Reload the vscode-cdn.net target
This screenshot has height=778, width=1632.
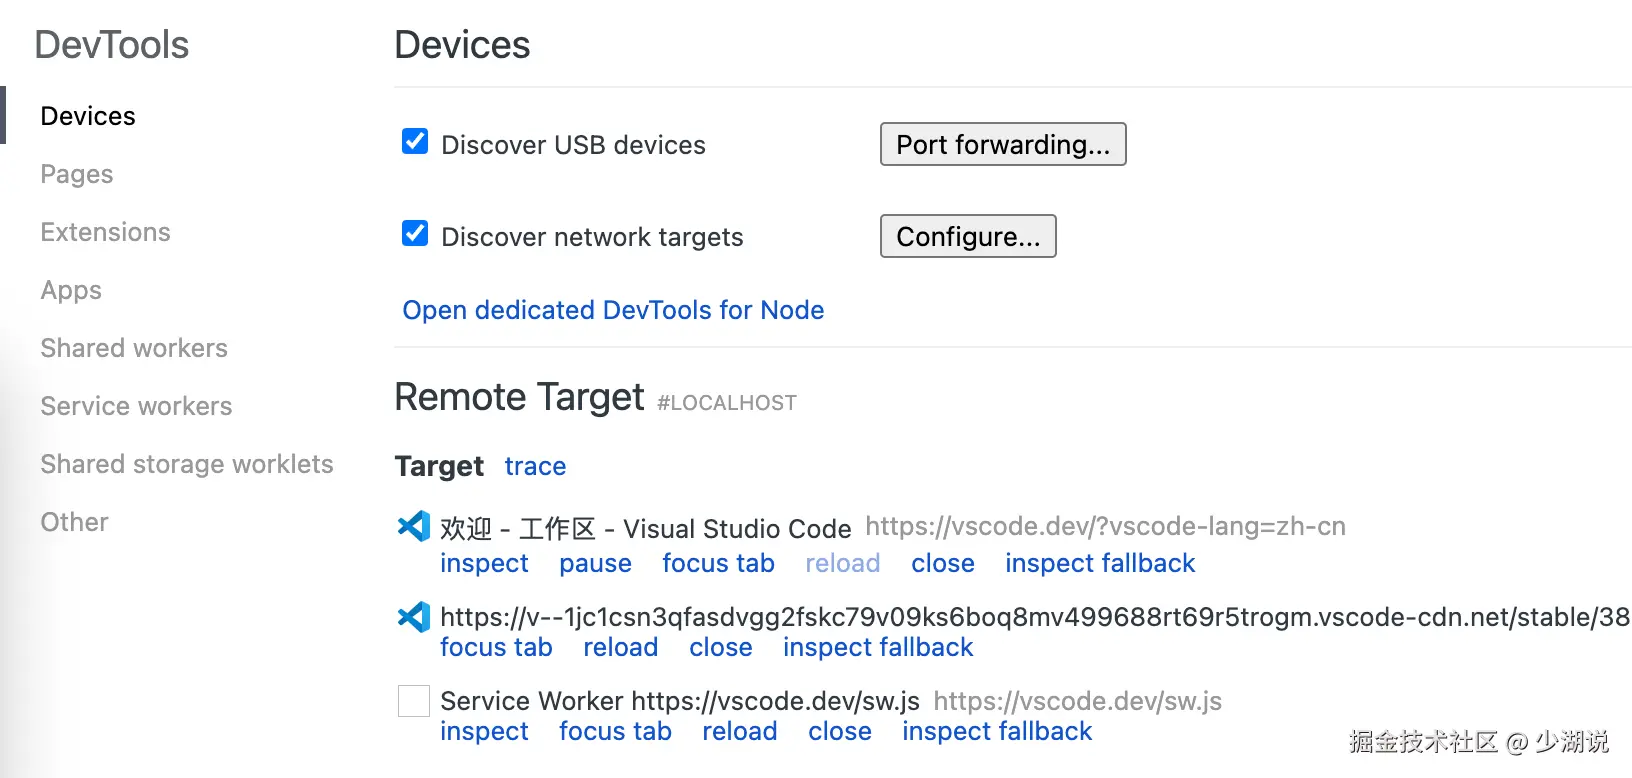coord(620,647)
